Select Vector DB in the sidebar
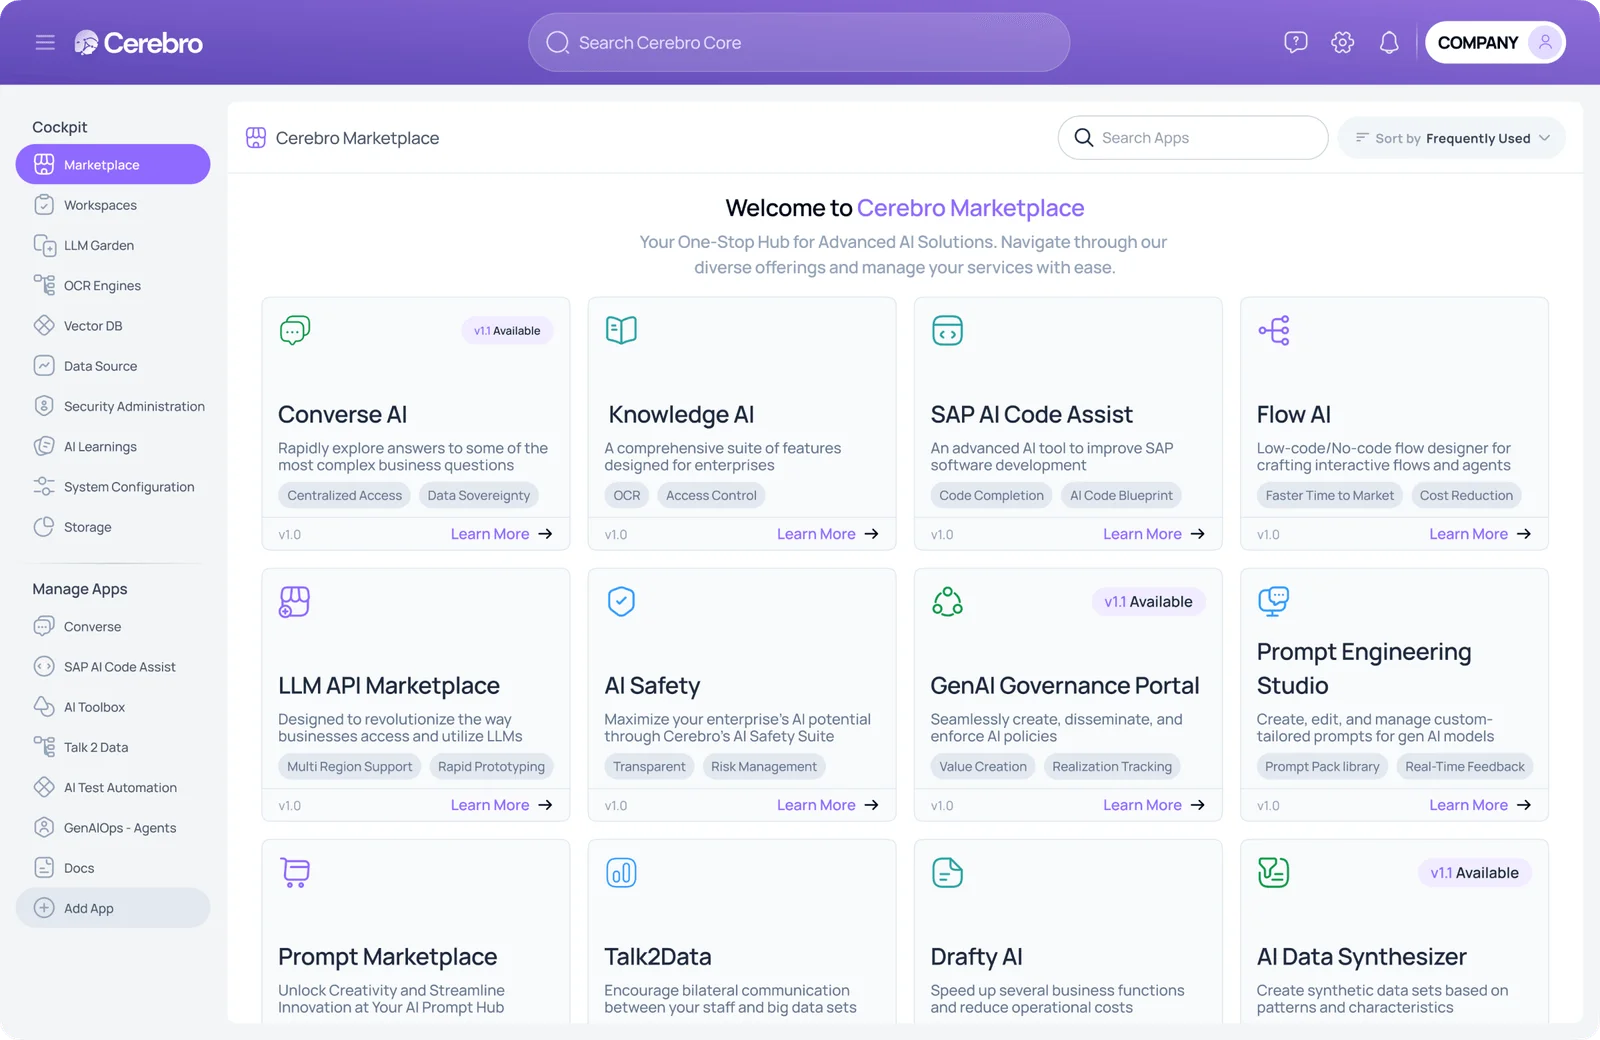1600x1040 pixels. [x=93, y=325]
